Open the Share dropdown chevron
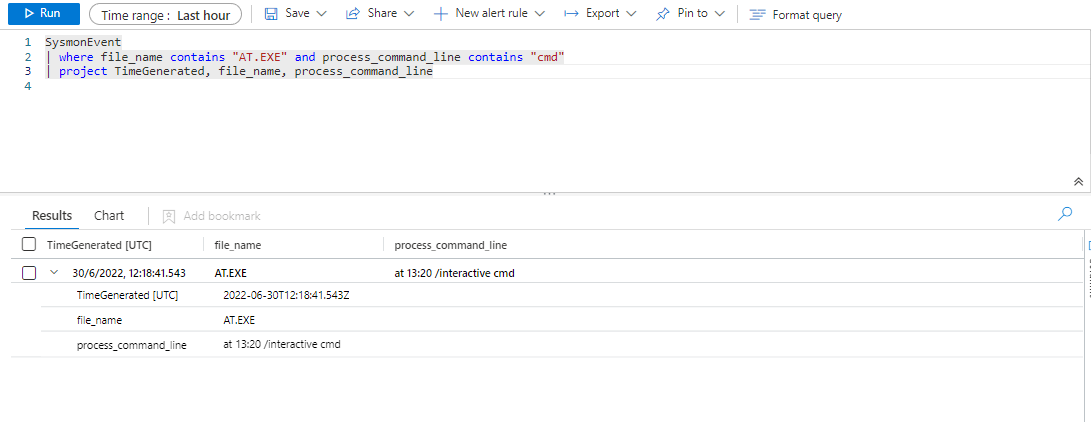The height and width of the screenshot is (422, 1091). [409, 14]
